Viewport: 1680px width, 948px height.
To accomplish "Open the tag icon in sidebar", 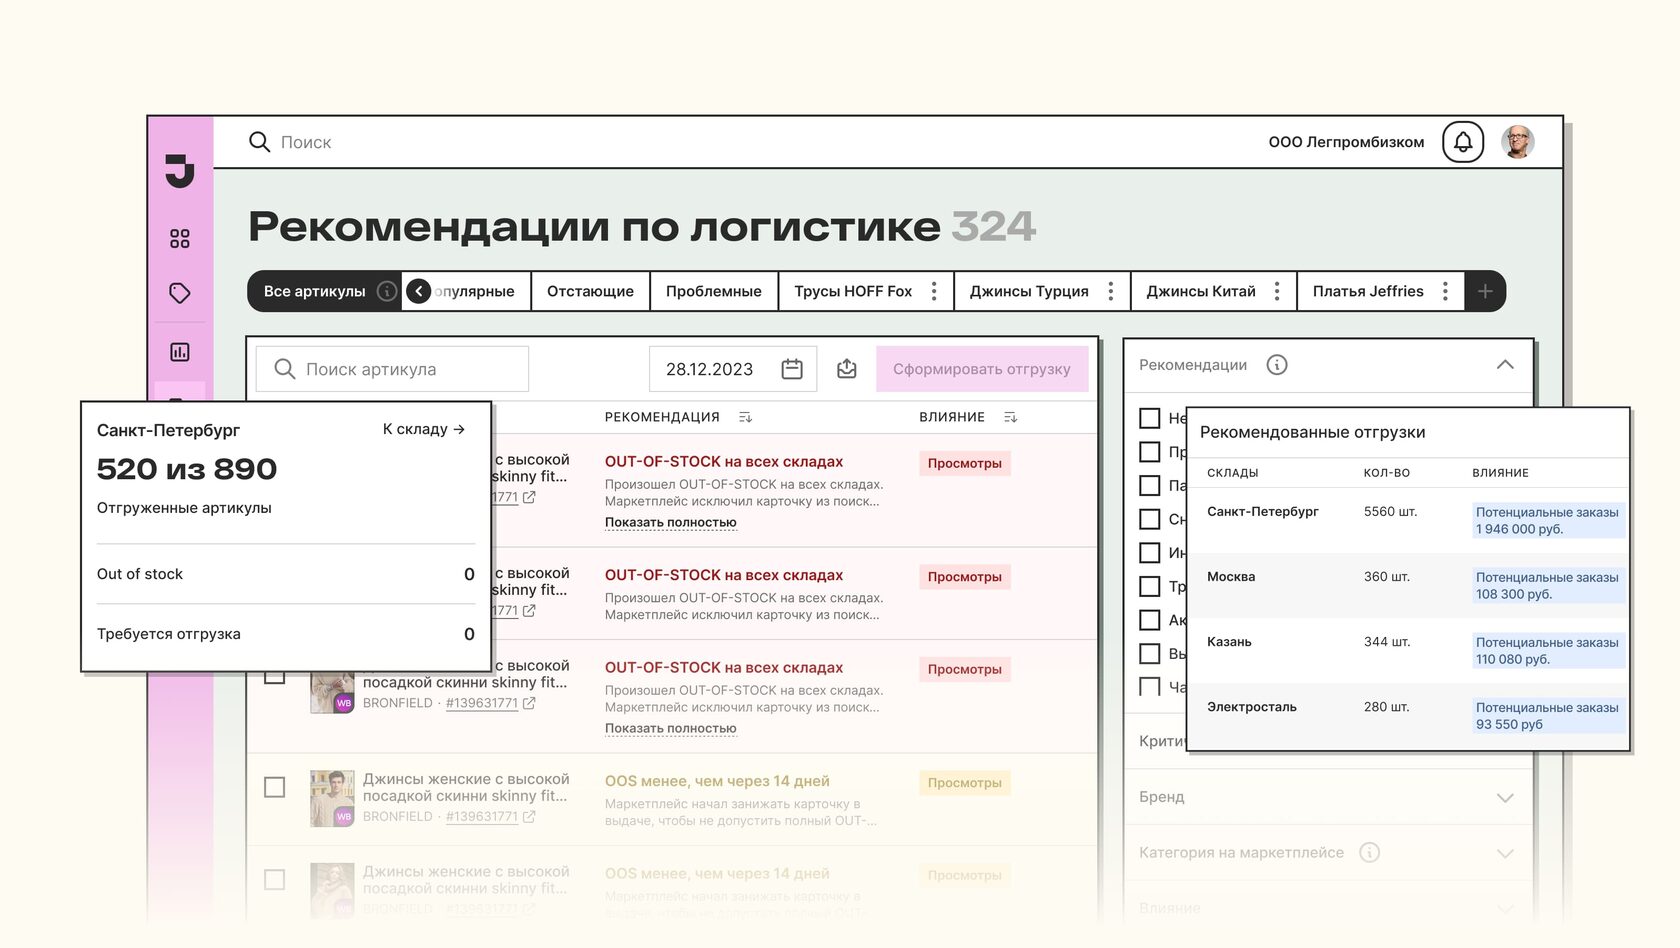I will coord(180,293).
